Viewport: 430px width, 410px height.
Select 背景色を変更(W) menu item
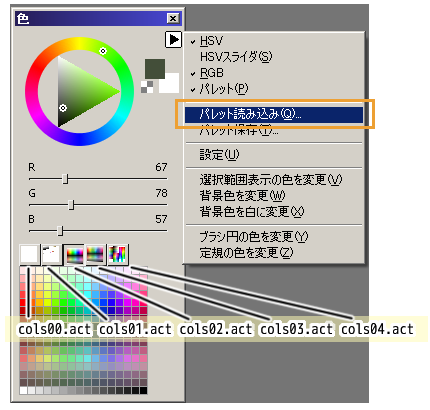tap(274, 196)
